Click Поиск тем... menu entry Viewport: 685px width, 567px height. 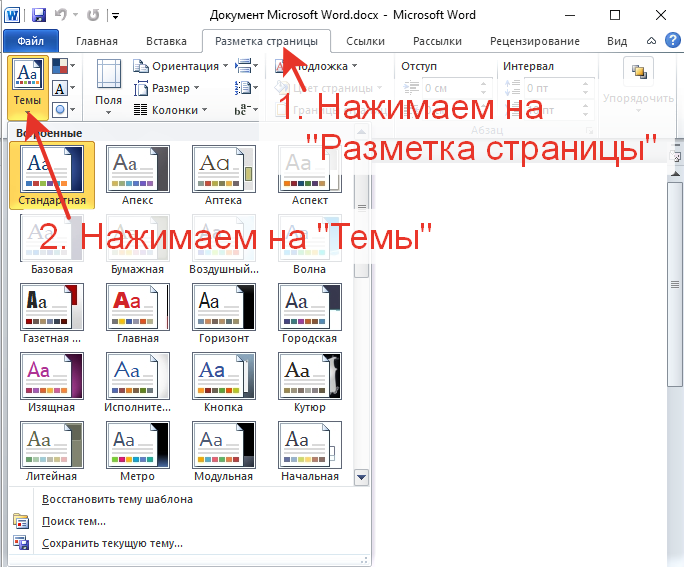(x=73, y=521)
